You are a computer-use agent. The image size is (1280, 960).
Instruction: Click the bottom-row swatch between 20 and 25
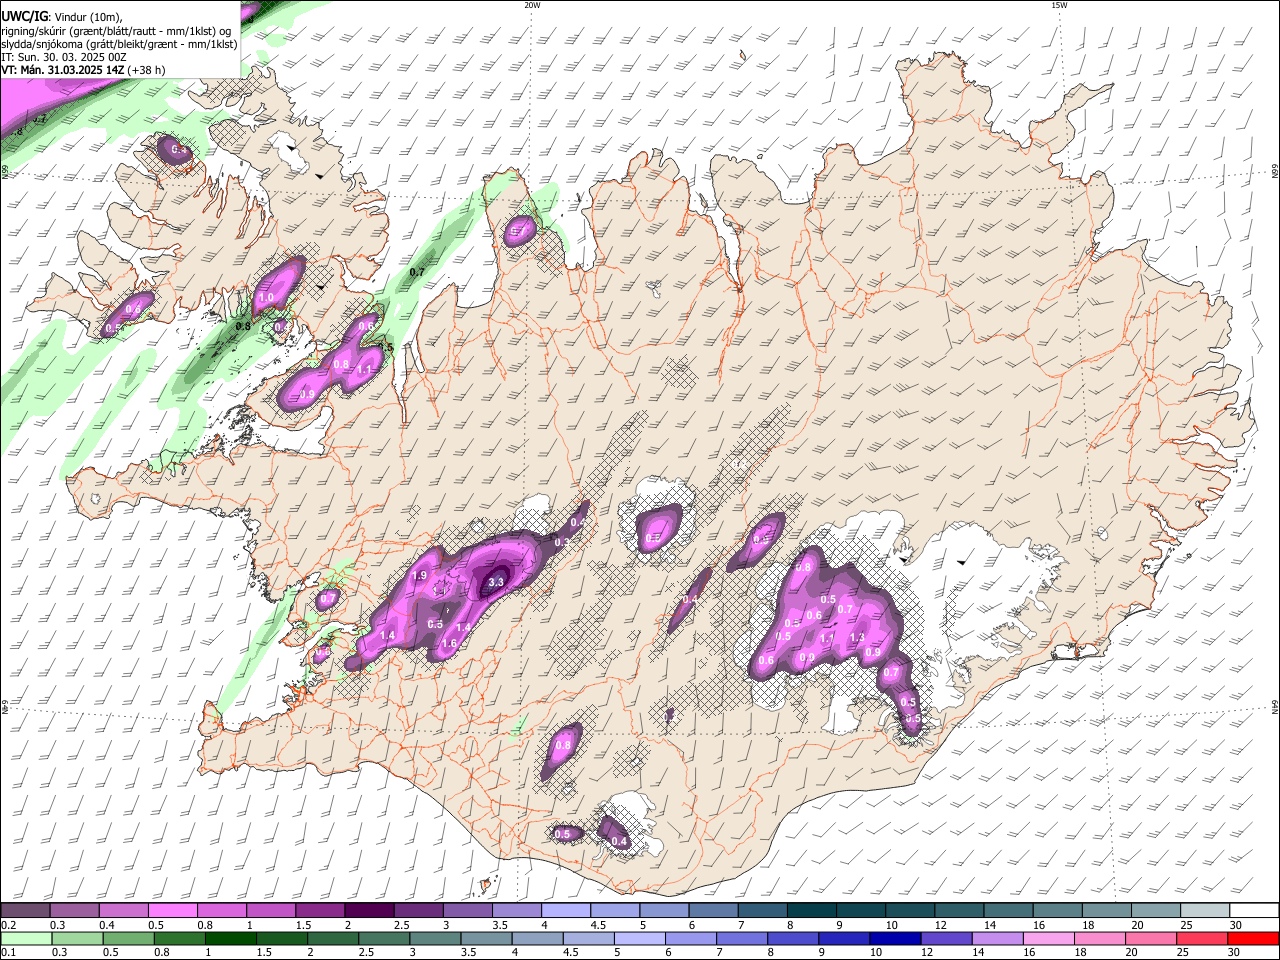(1151, 939)
